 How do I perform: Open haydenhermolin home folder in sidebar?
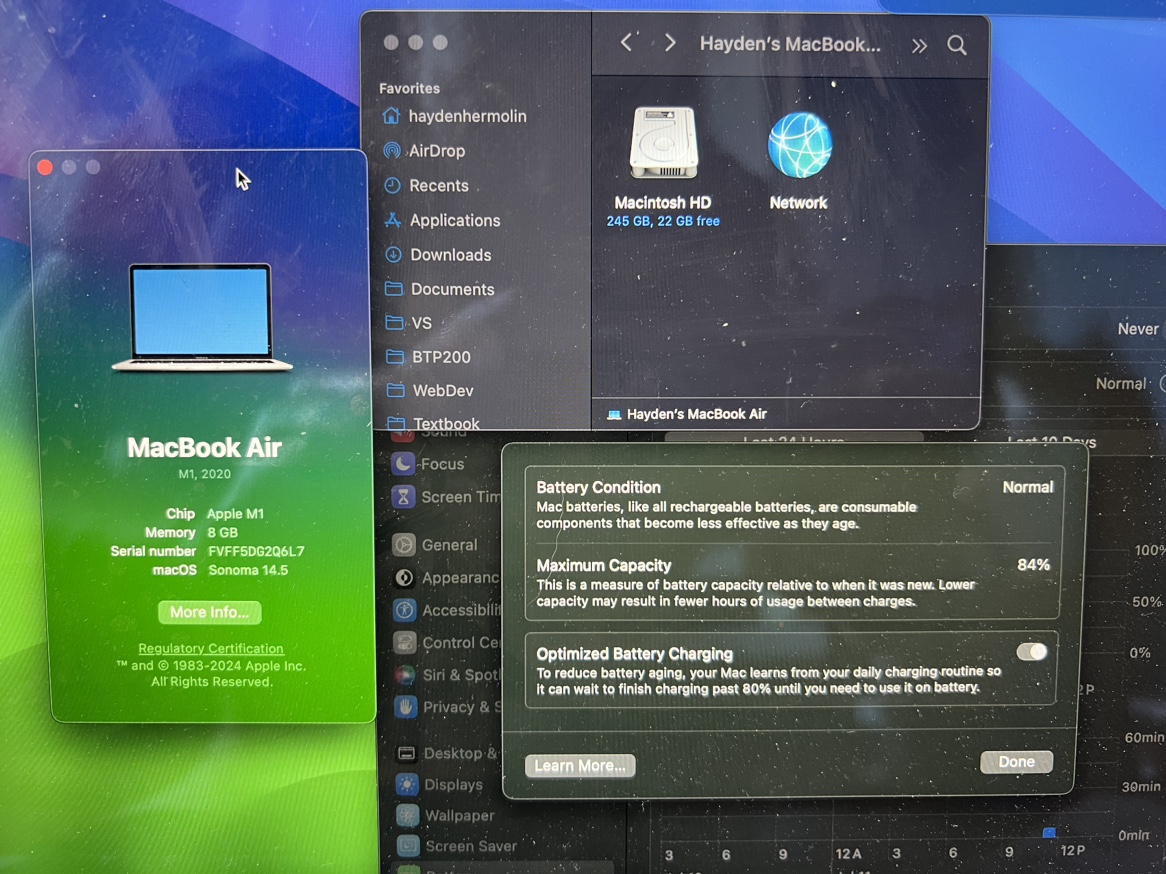coord(454,116)
